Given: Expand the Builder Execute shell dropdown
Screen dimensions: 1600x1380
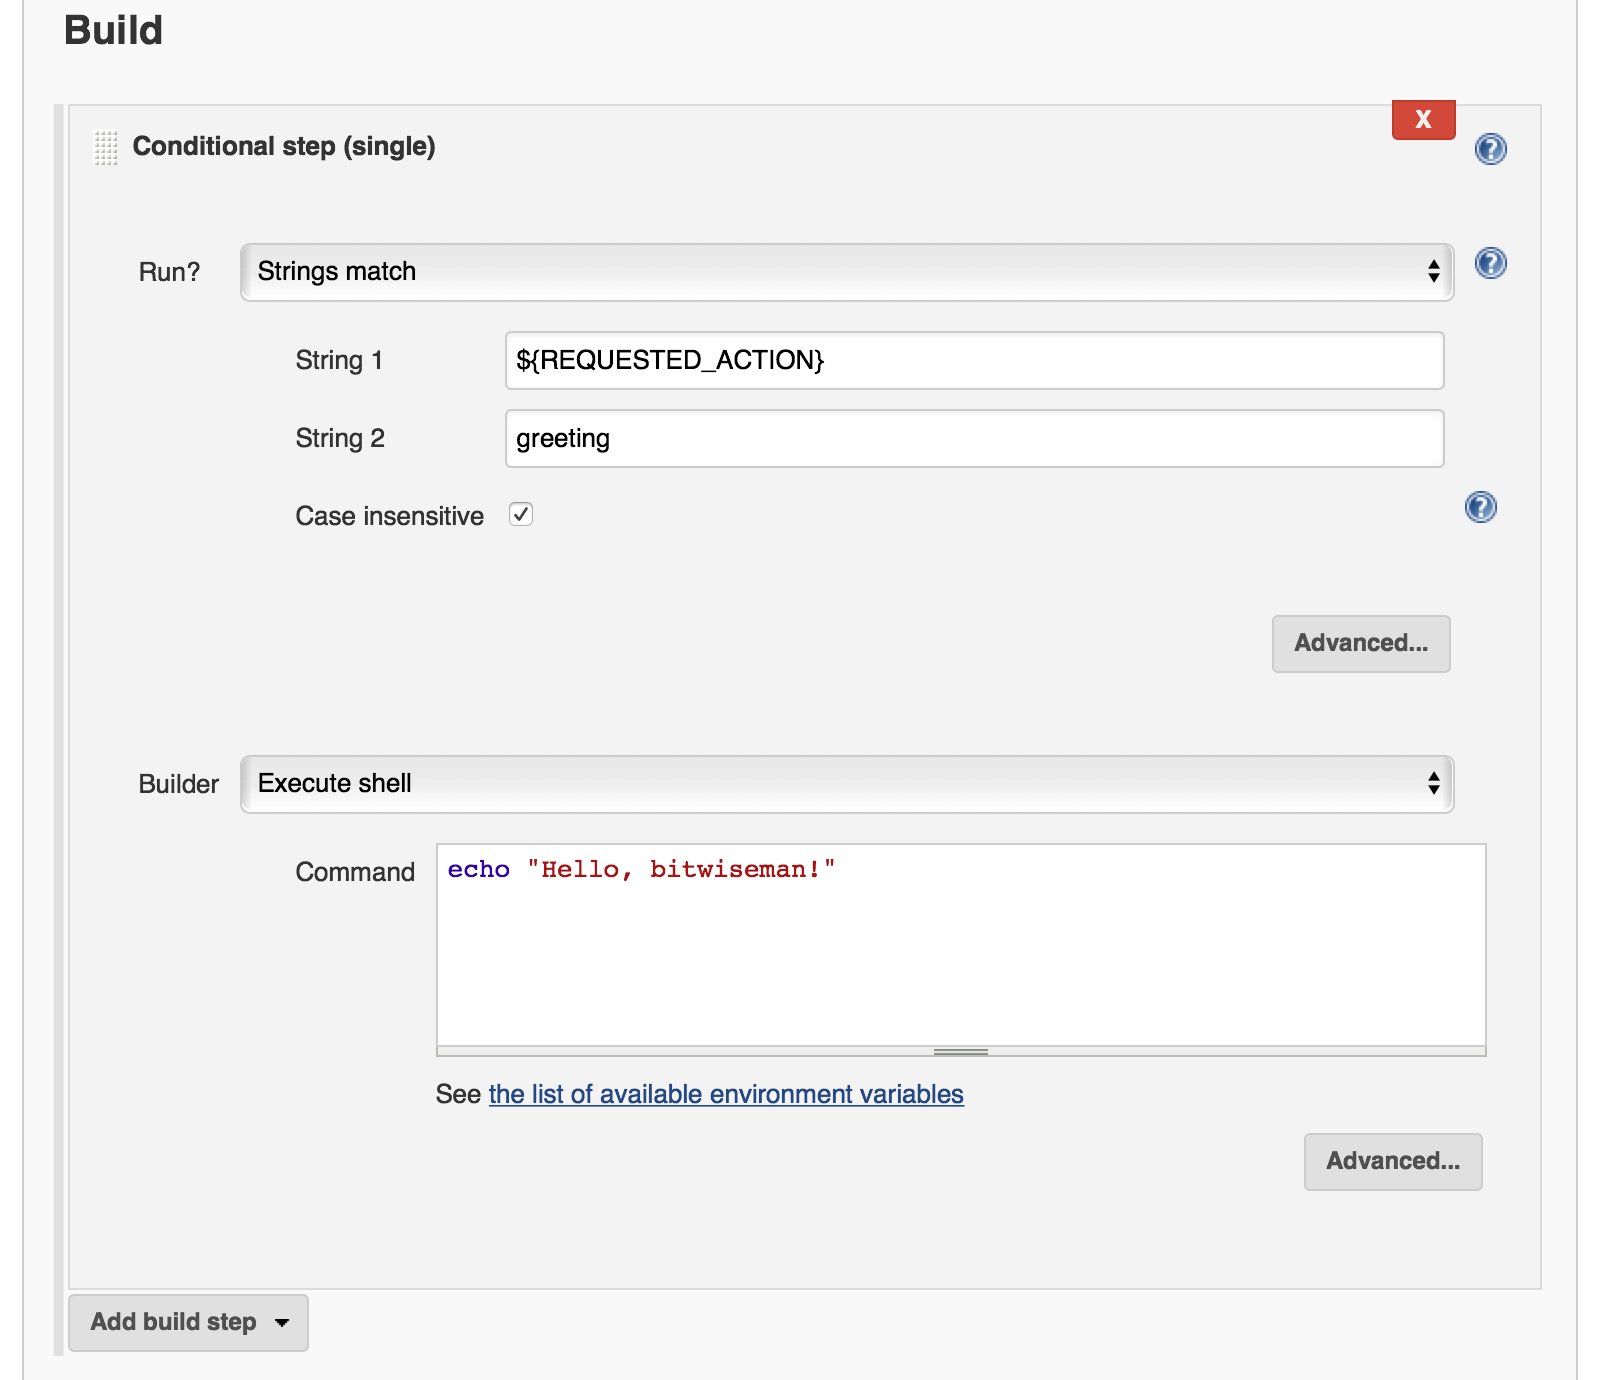Looking at the screenshot, I should [x=846, y=784].
